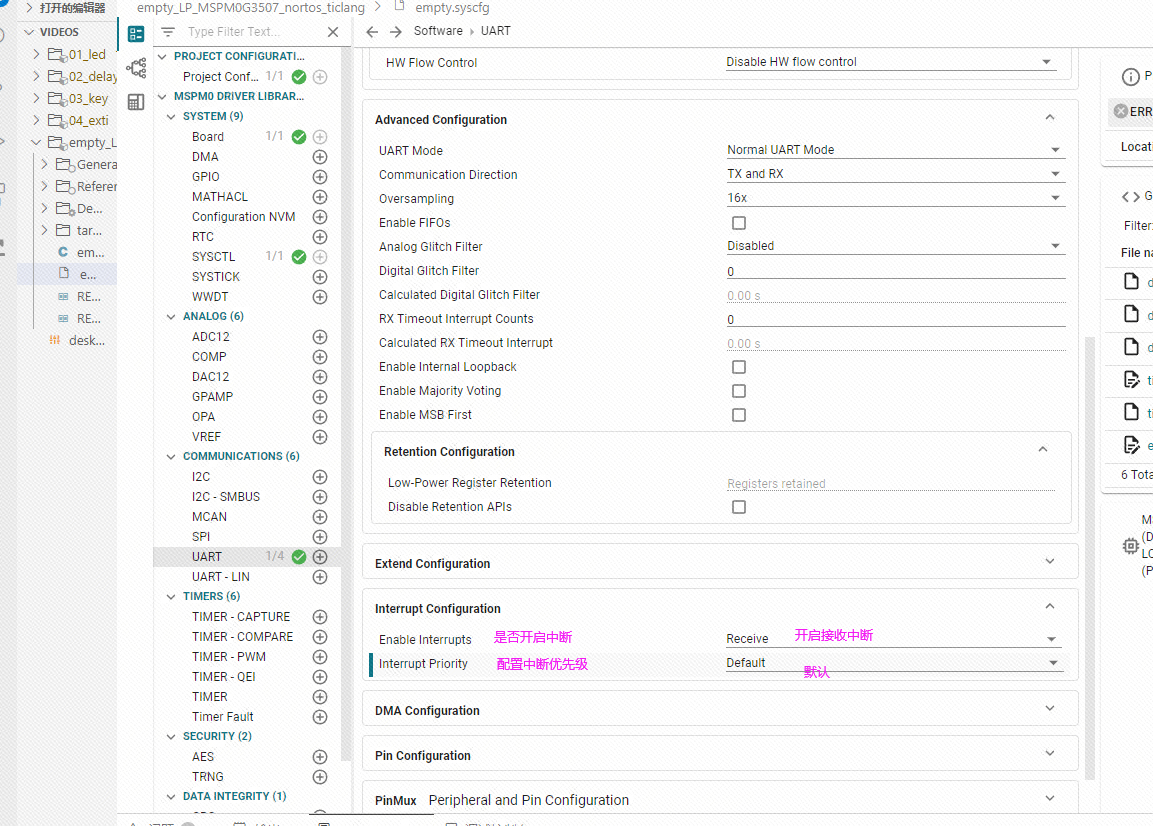The image size is (1153, 826).
Task: Collapse the ANALOG (6) group
Action: pyautogui.click(x=171, y=317)
